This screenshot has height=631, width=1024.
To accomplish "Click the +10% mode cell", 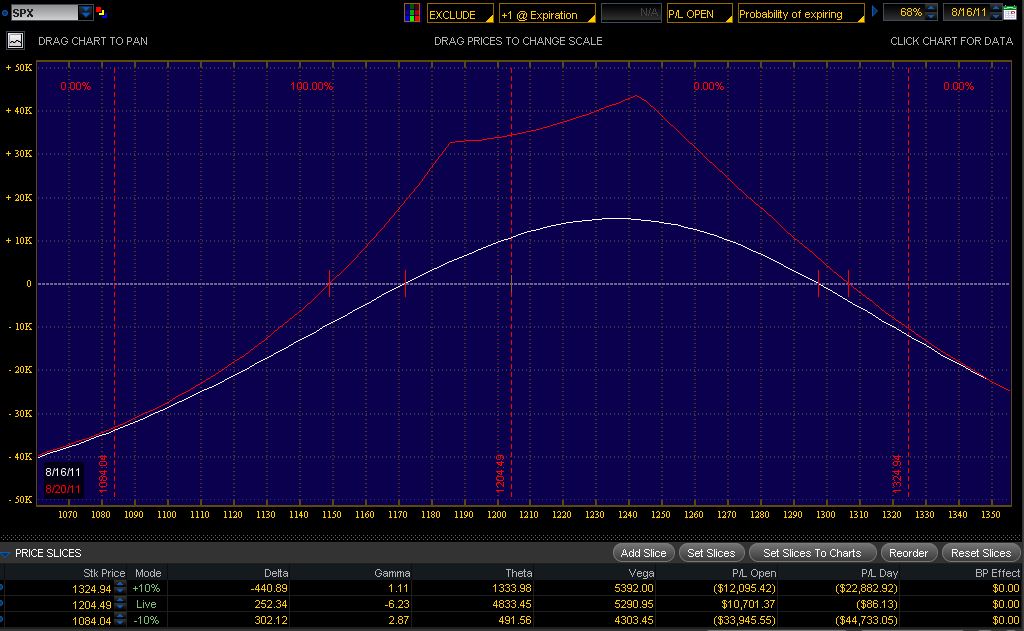I will (146, 589).
